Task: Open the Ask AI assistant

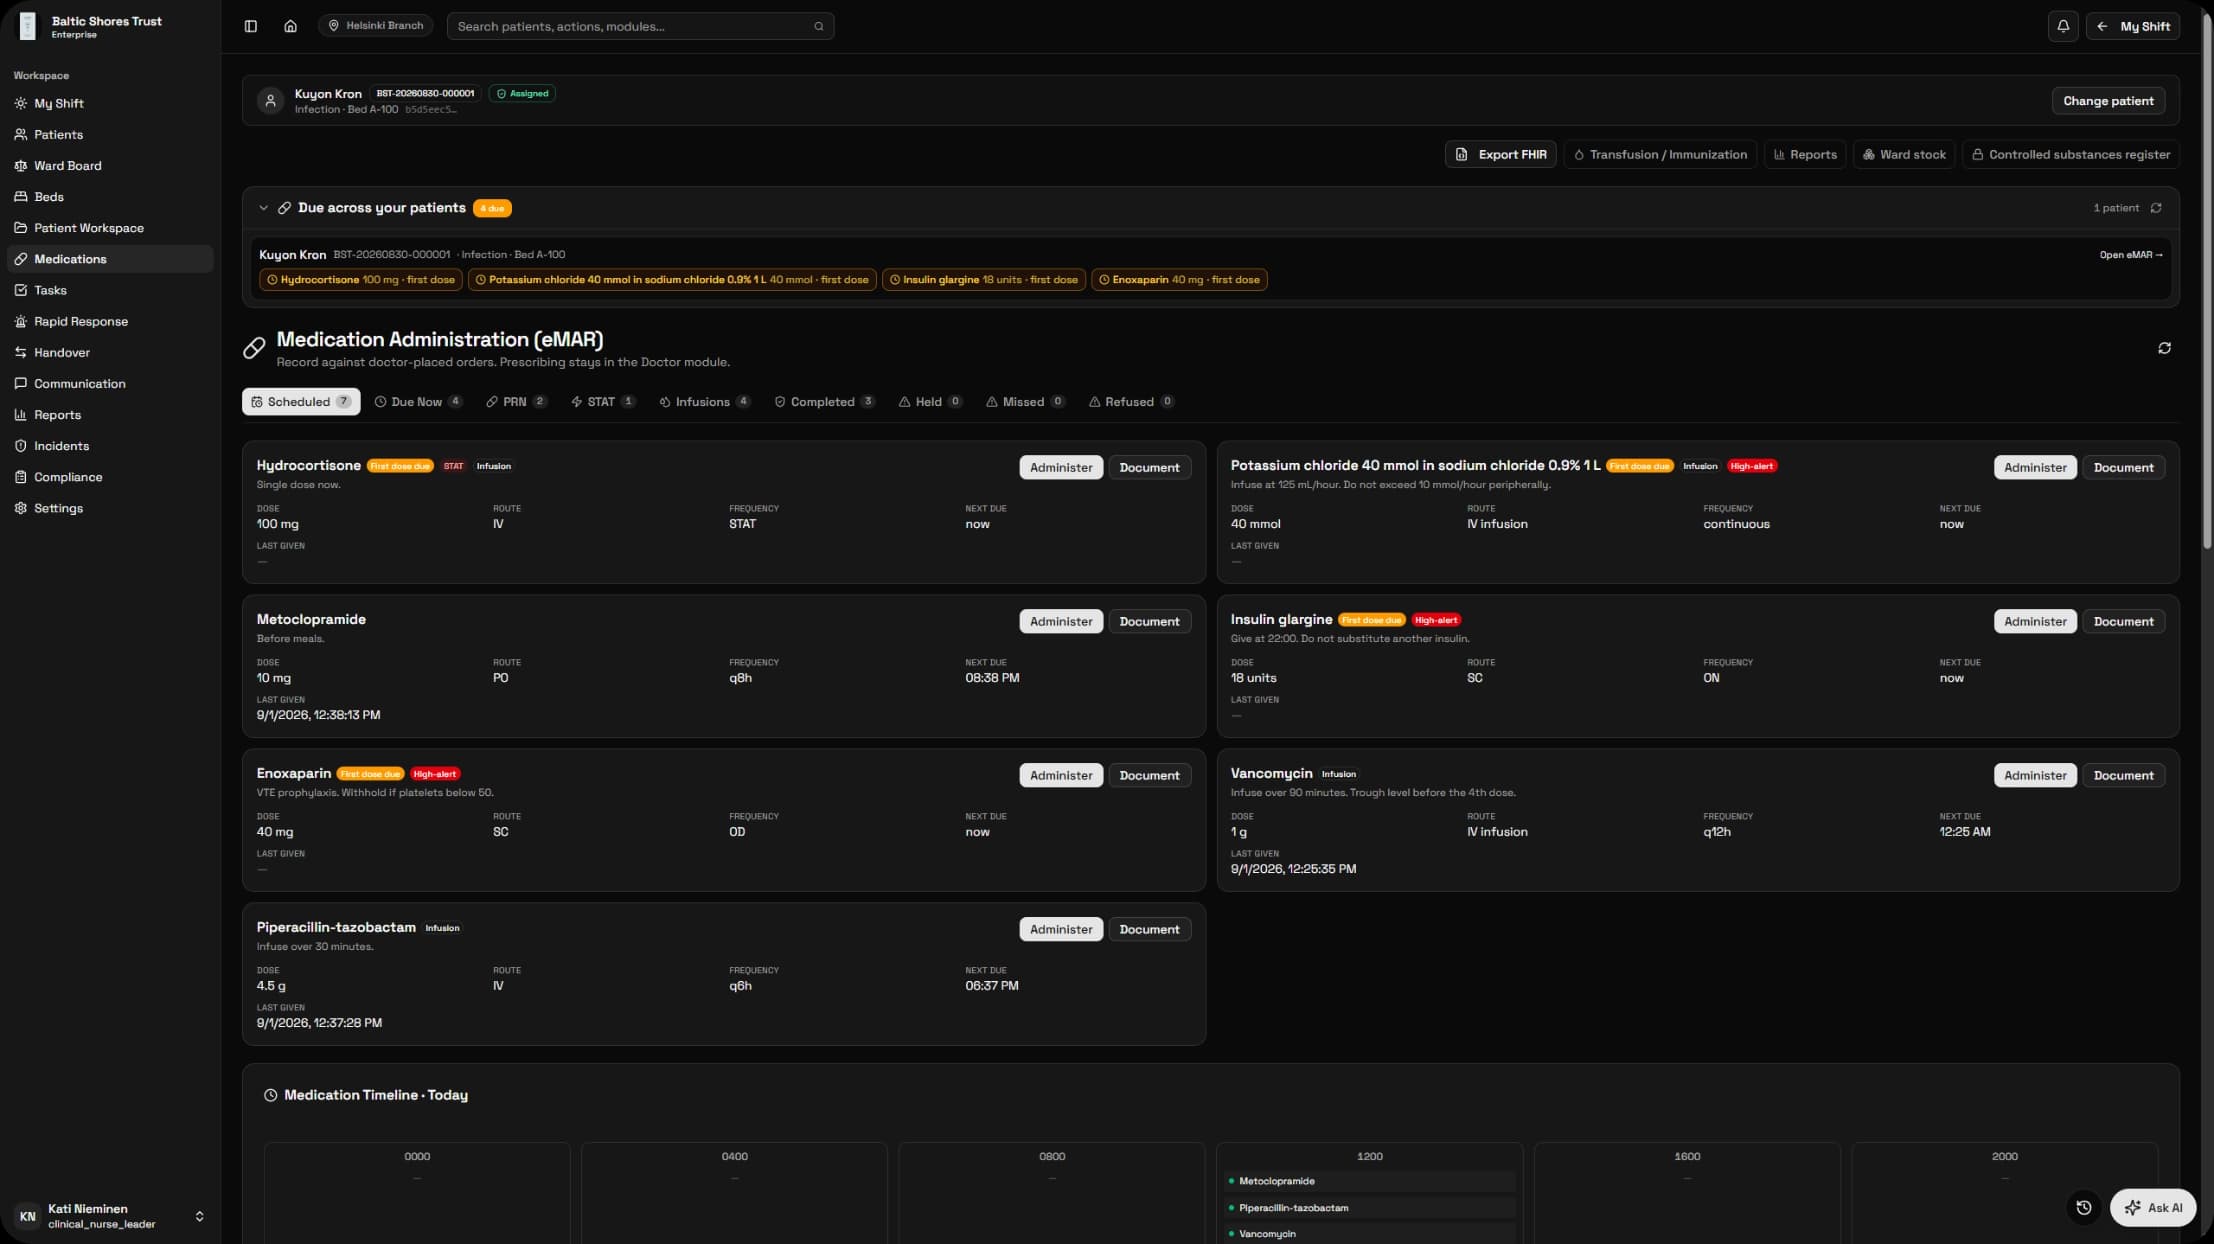Action: pos(2153,1207)
